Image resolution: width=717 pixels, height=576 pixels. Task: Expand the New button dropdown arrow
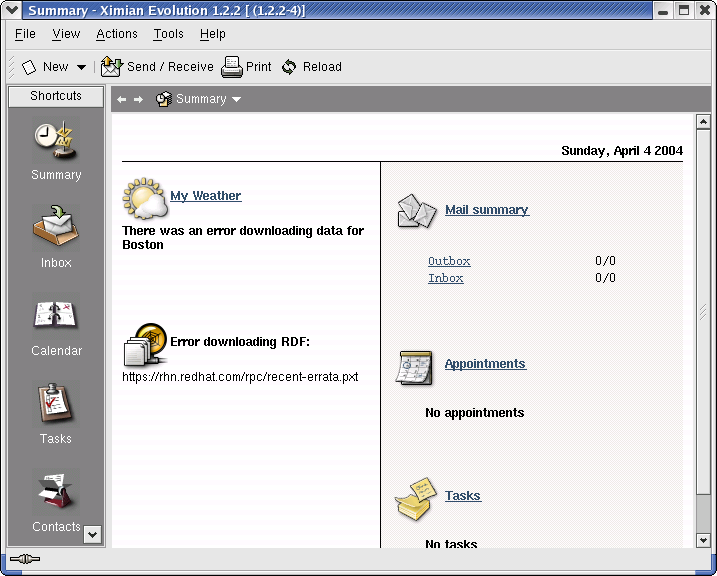pyautogui.click(x=81, y=67)
